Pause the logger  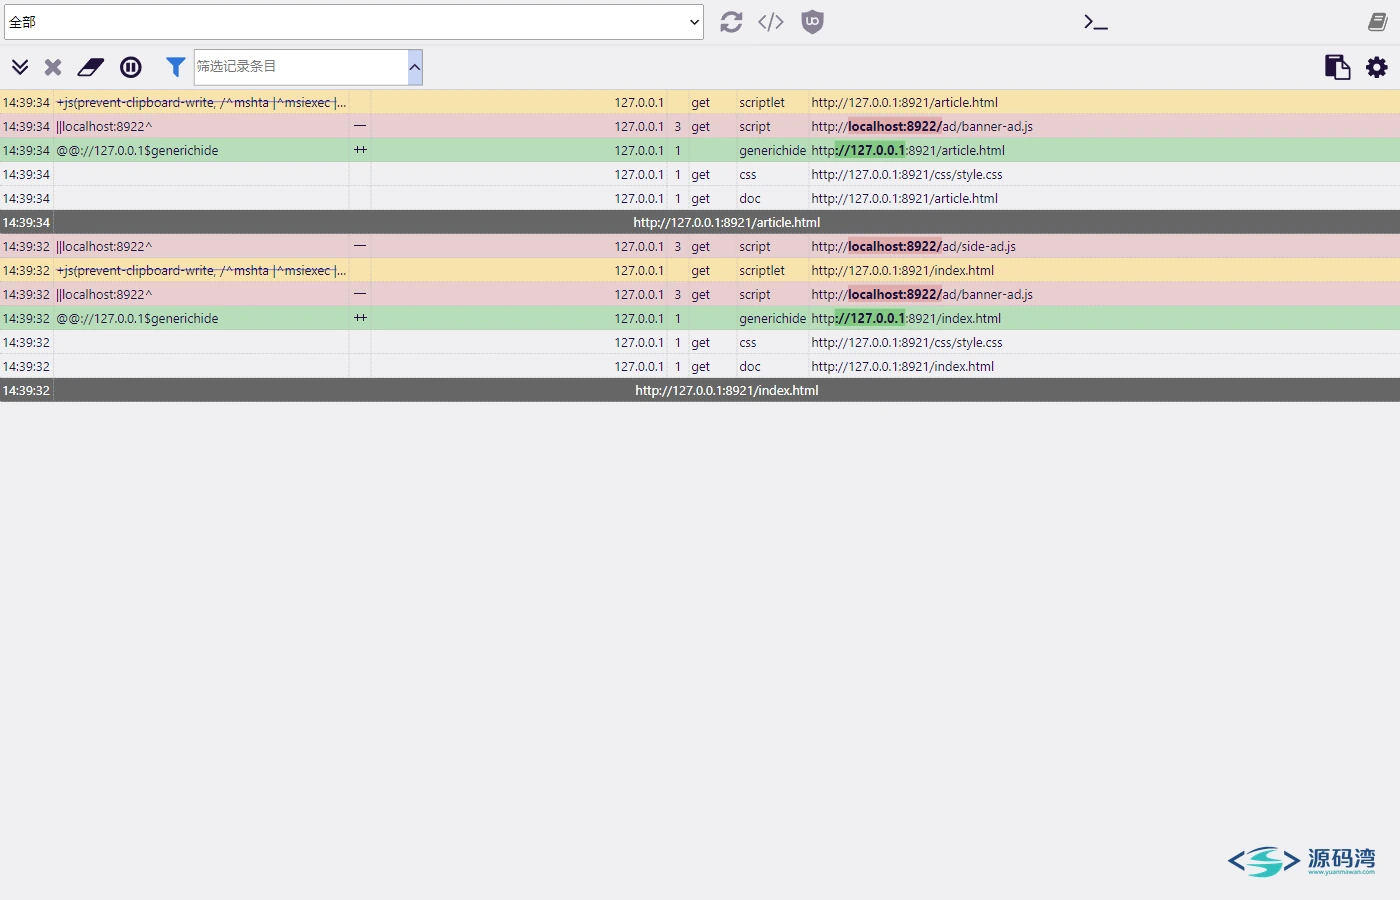pyautogui.click(x=131, y=67)
